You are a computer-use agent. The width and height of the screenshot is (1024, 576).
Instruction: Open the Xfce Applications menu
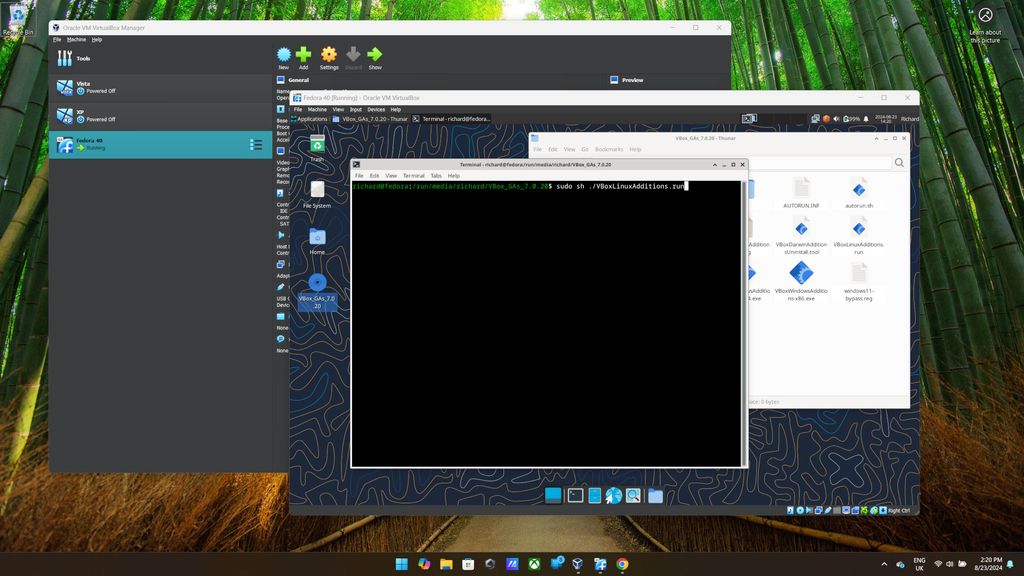point(309,119)
